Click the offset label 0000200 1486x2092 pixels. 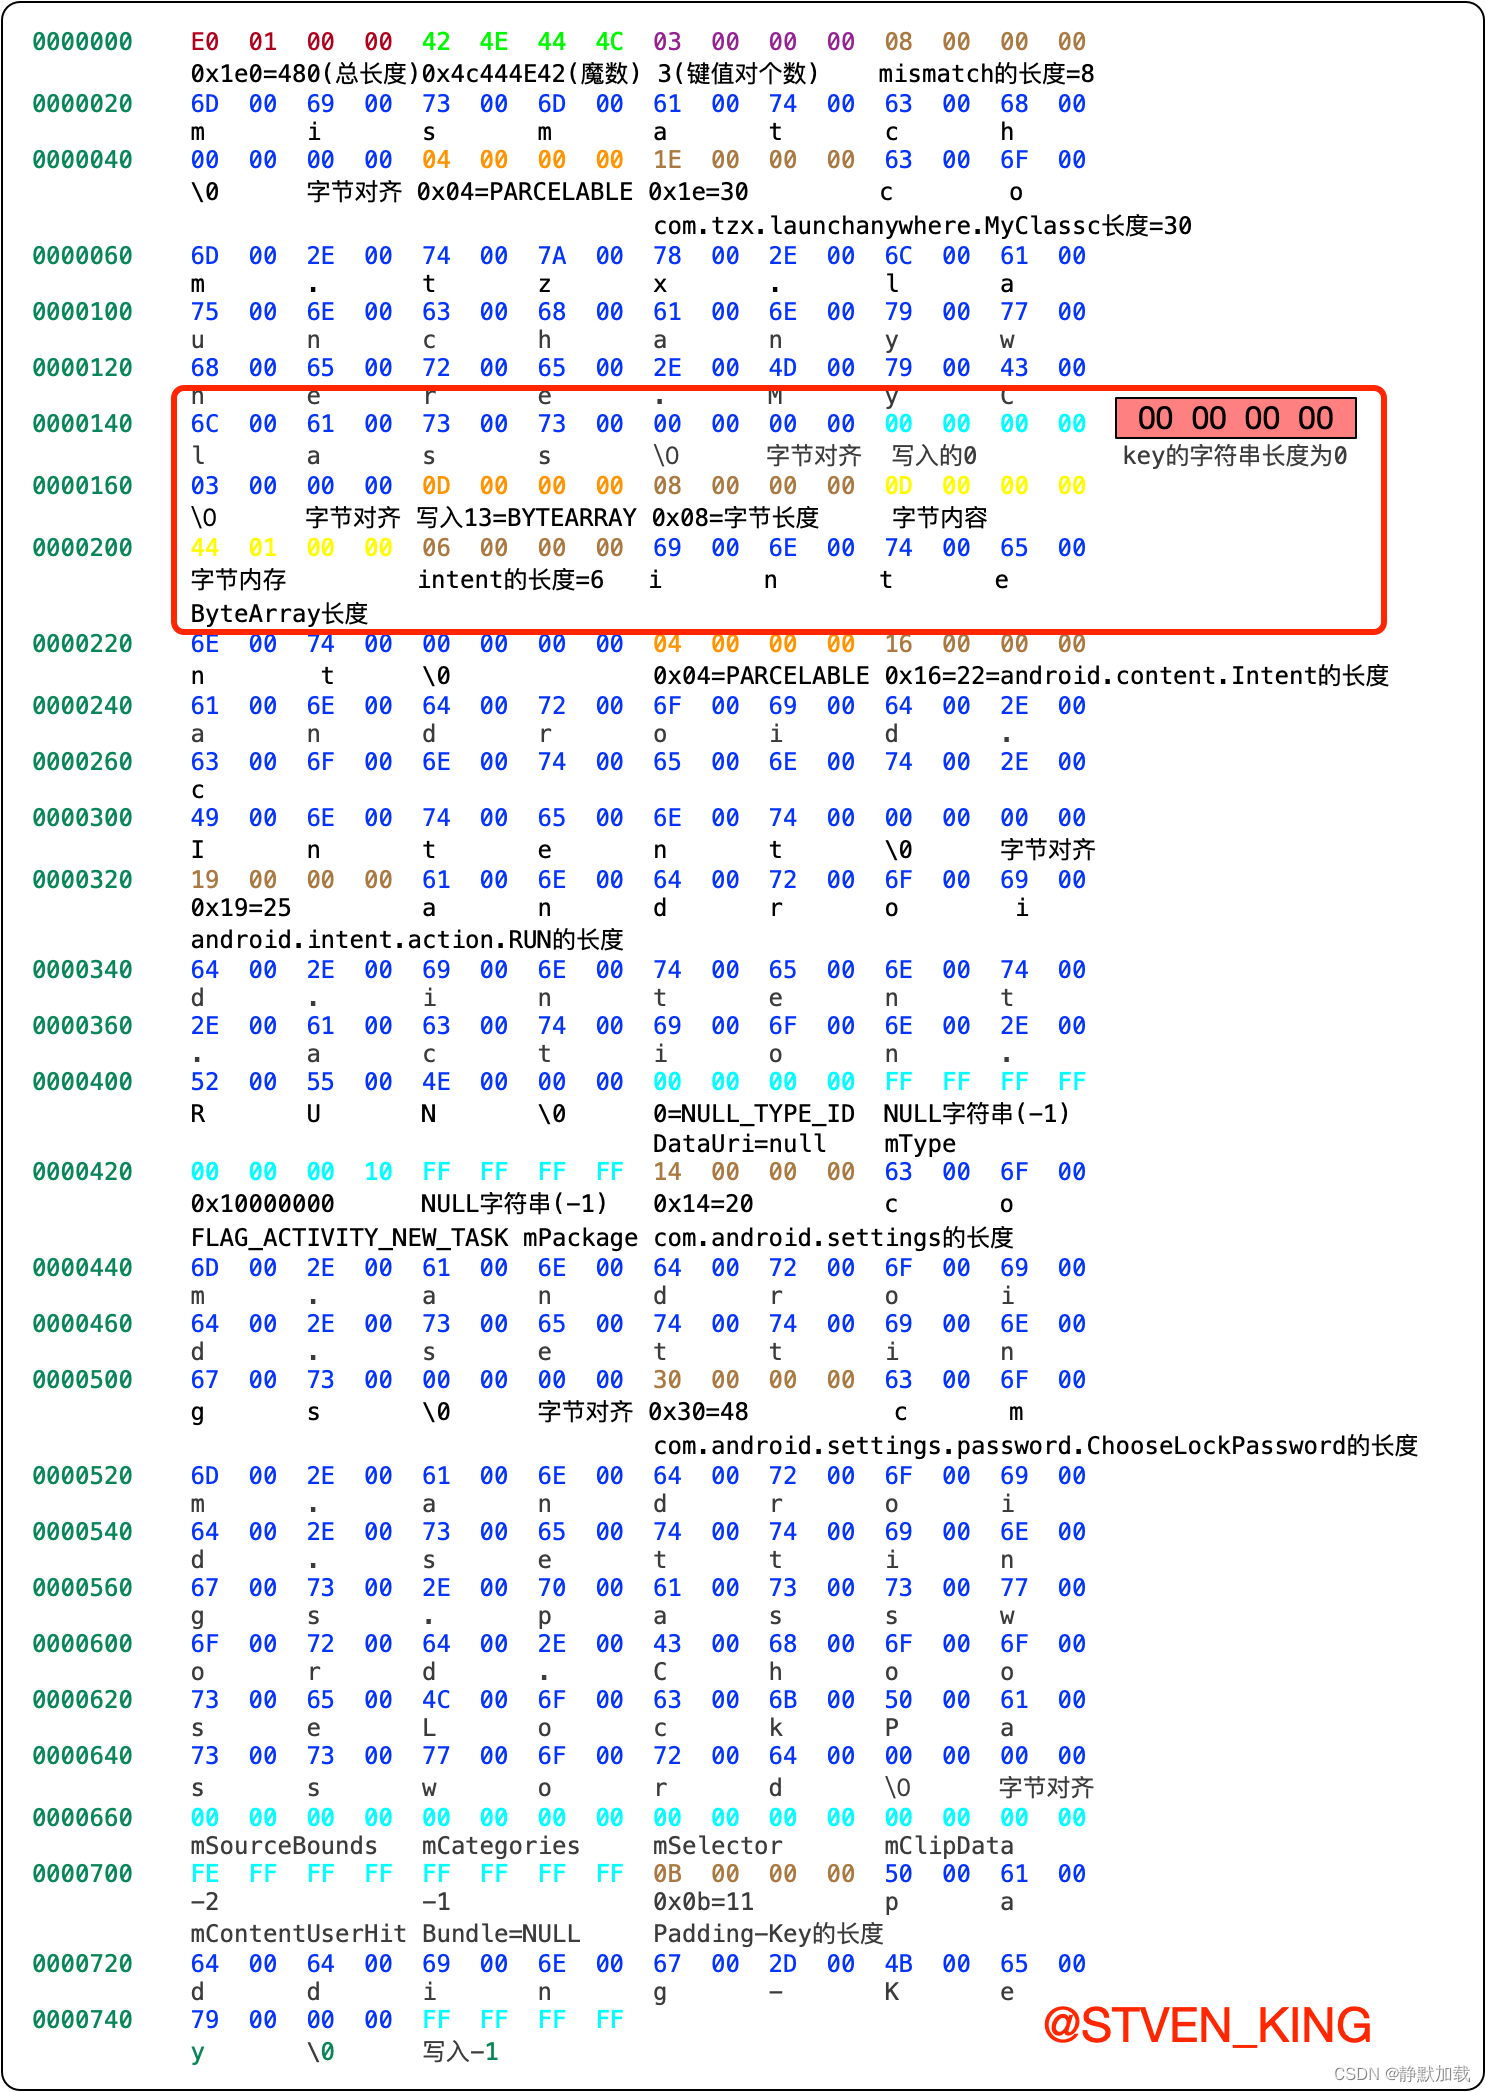[82, 548]
